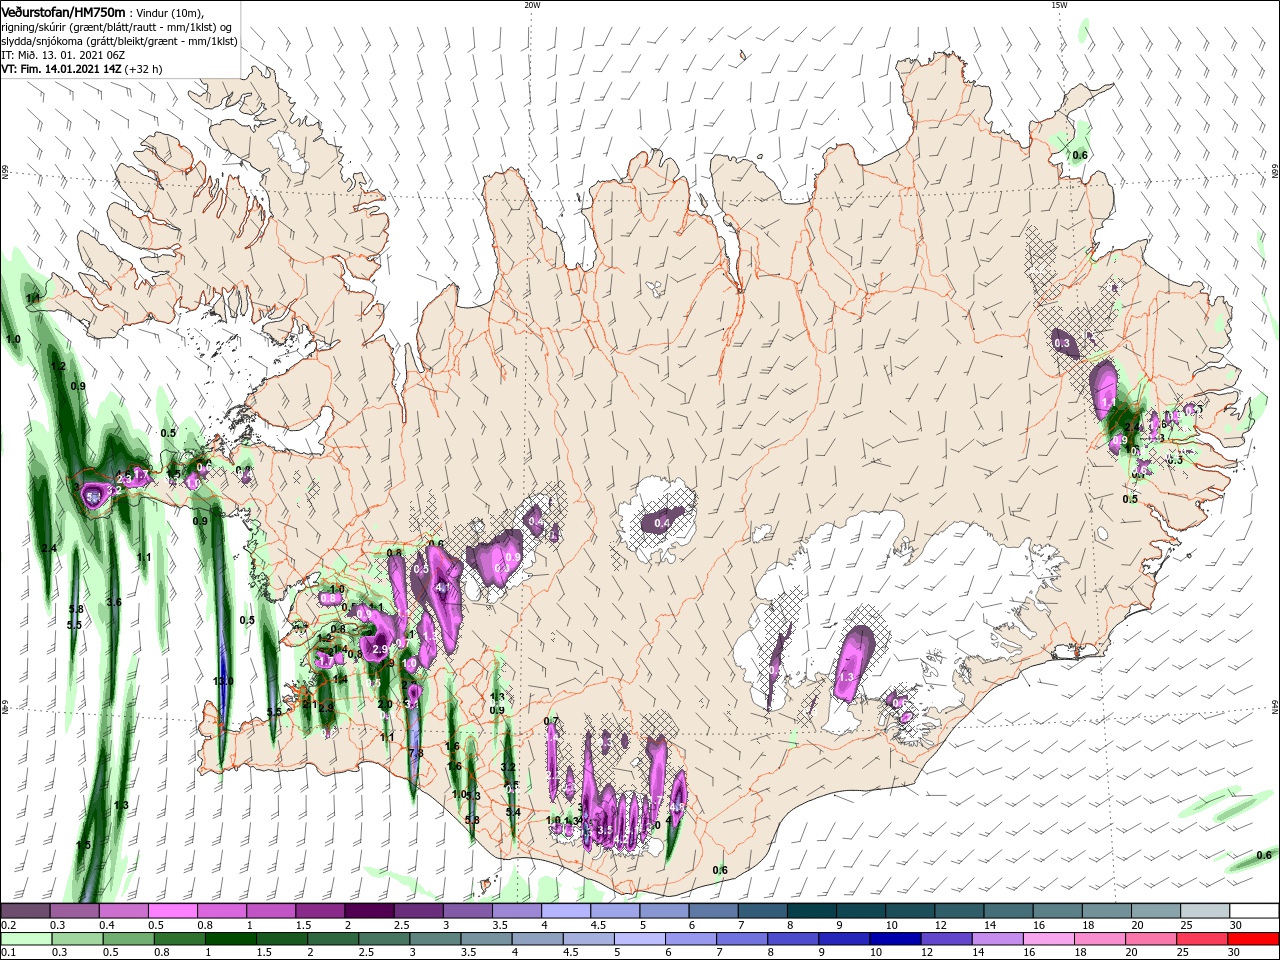Click the white 30 swatch in the snow legend
Screen dimensions: 1280x960
[1253, 911]
